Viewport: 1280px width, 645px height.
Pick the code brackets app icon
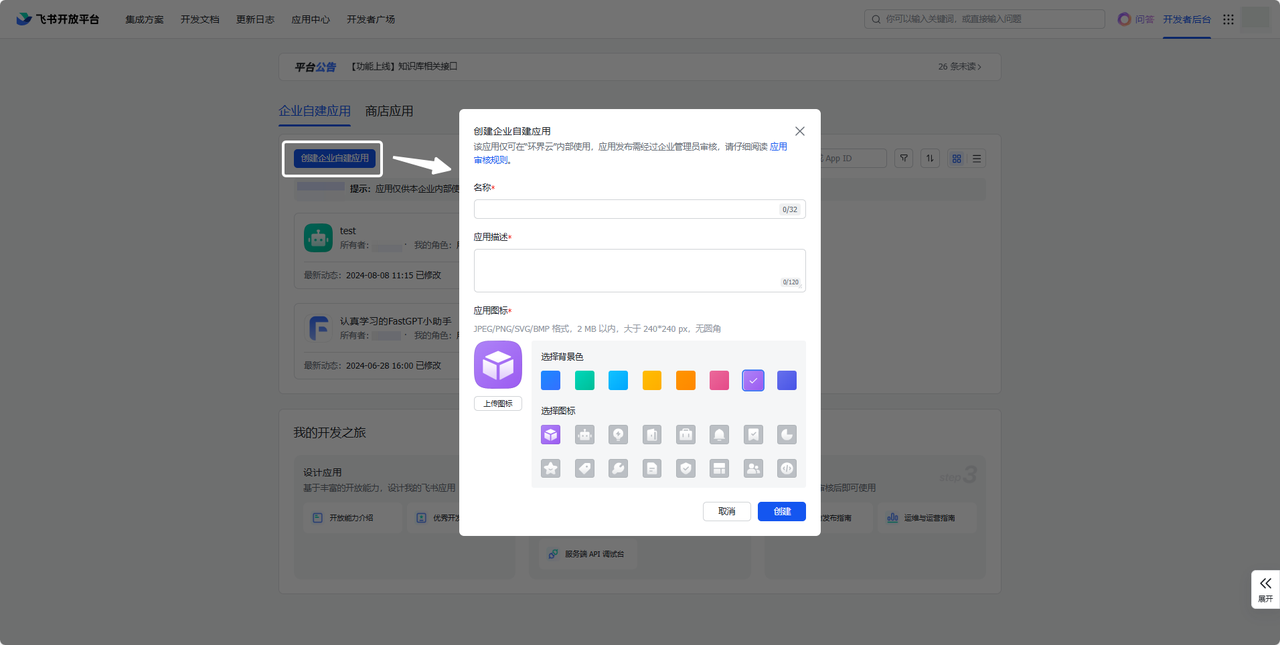[786, 468]
